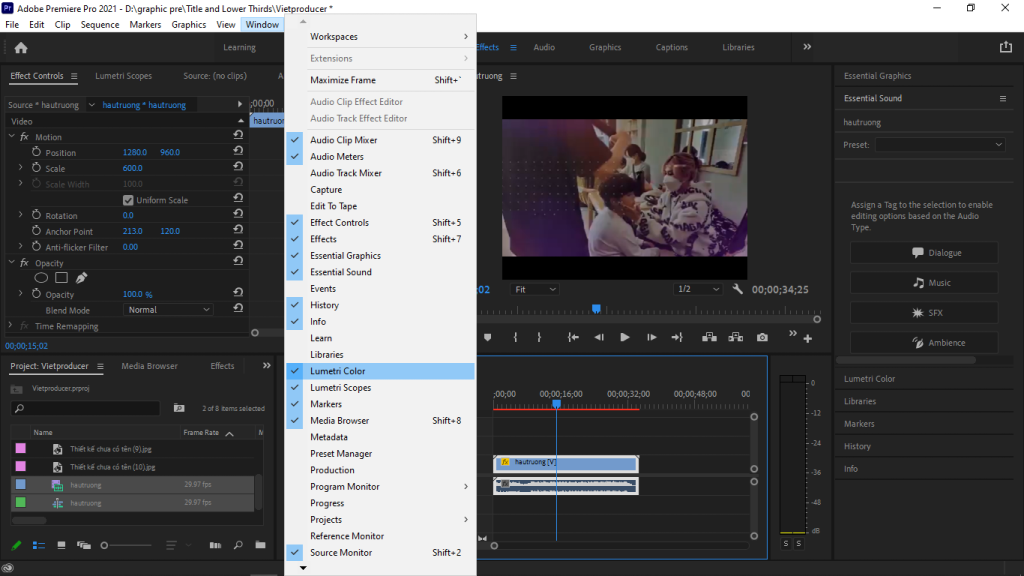Open the Fit zoom dropdown under the Program Monitor
This screenshot has width=1024, height=576.
pyautogui.click(x=537, y=289)
